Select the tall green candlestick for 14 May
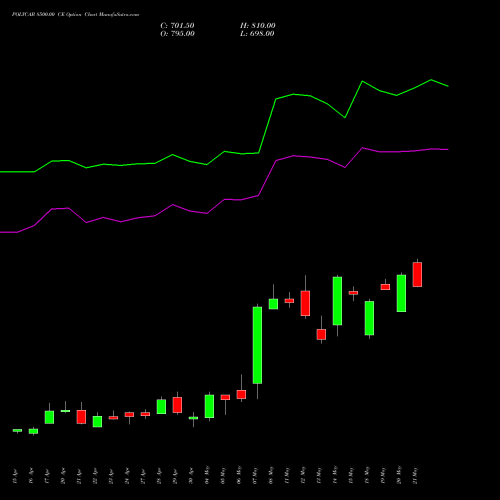The width and height of the screenshot is (500, 500). 337,301
